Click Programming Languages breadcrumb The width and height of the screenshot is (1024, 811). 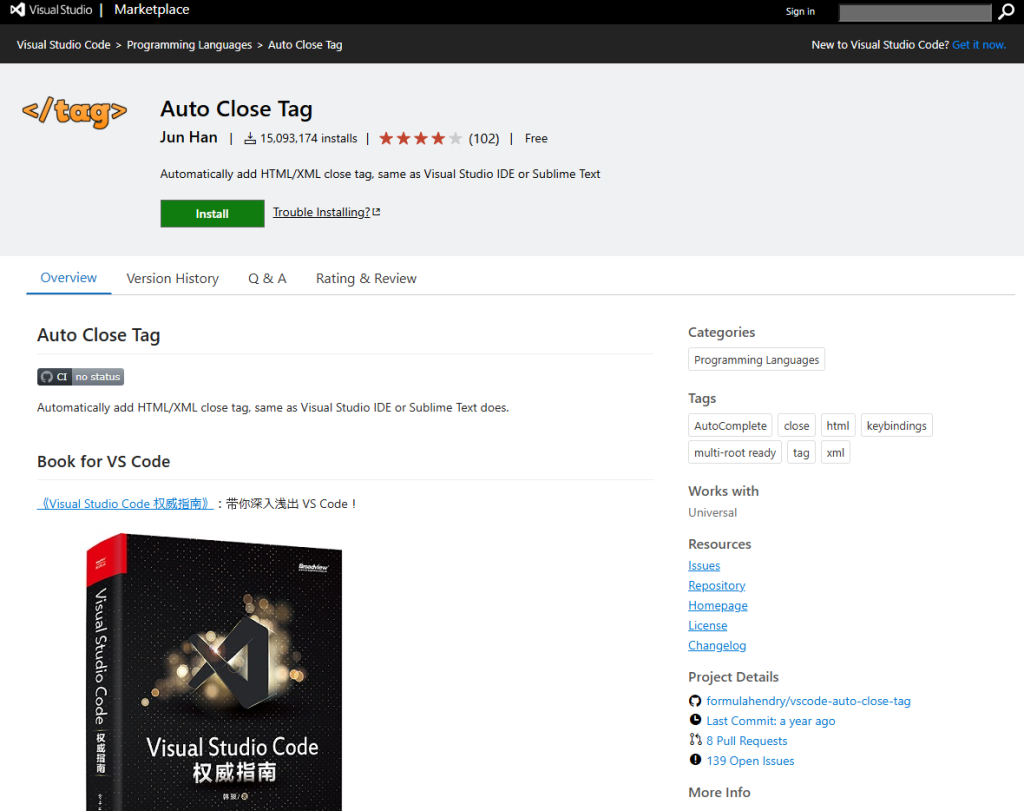click(x=189, y=45)
